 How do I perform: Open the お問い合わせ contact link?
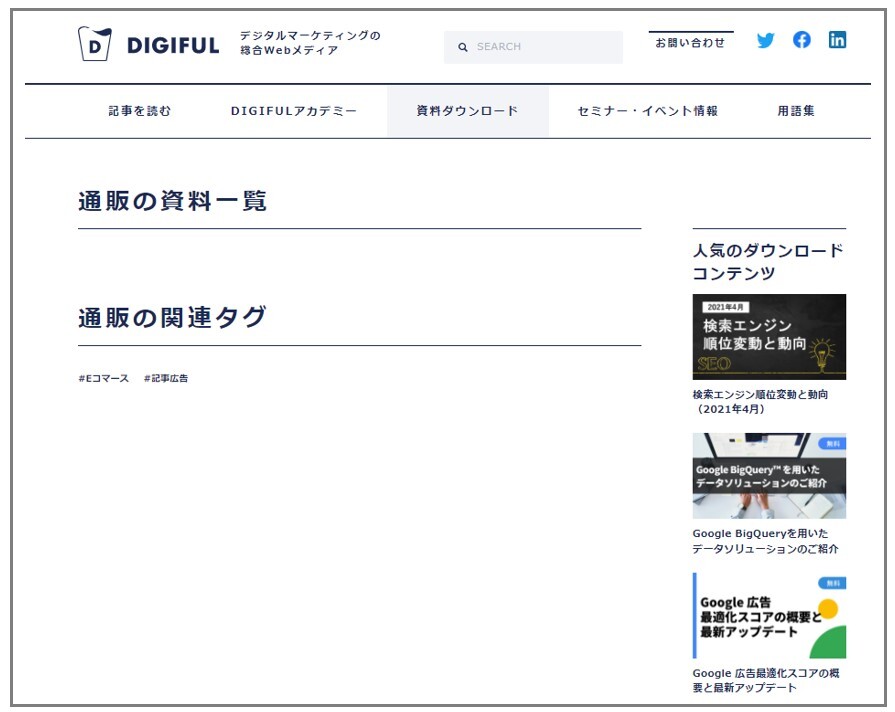(690, 43)
